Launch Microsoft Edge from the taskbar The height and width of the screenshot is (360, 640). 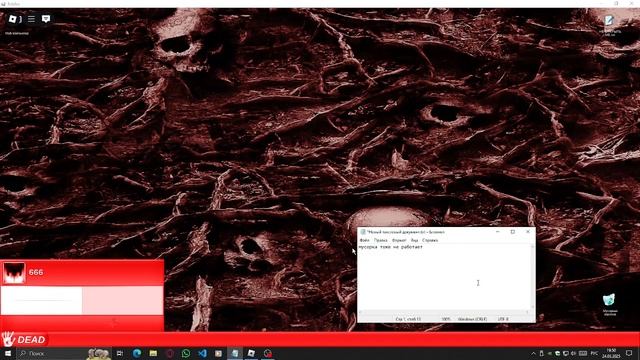[x=136, y=353]
